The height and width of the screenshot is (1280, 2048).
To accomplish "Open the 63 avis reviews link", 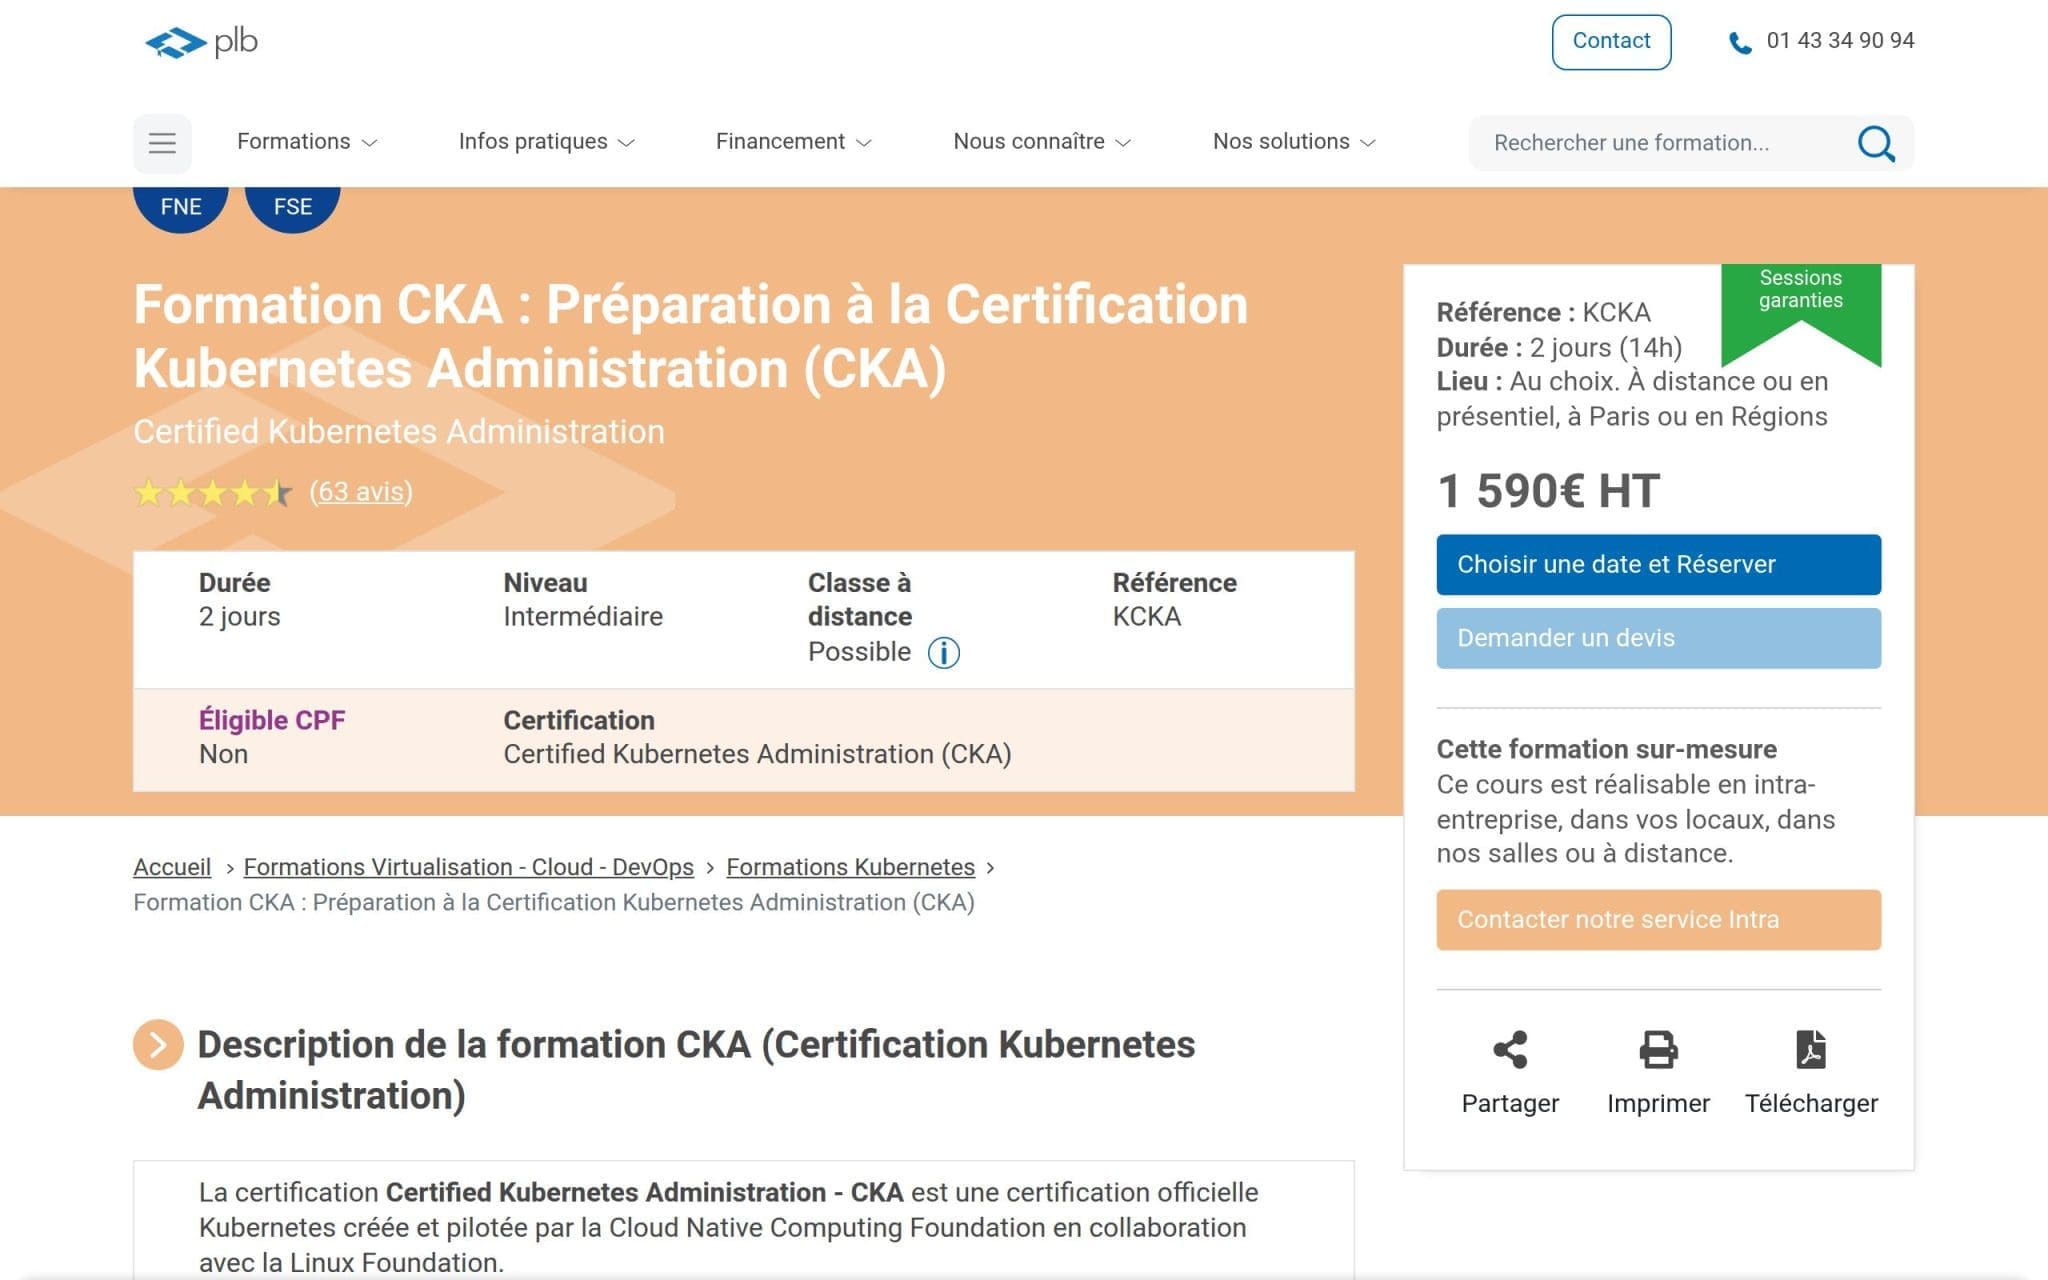I will click(x=361, y=492).
